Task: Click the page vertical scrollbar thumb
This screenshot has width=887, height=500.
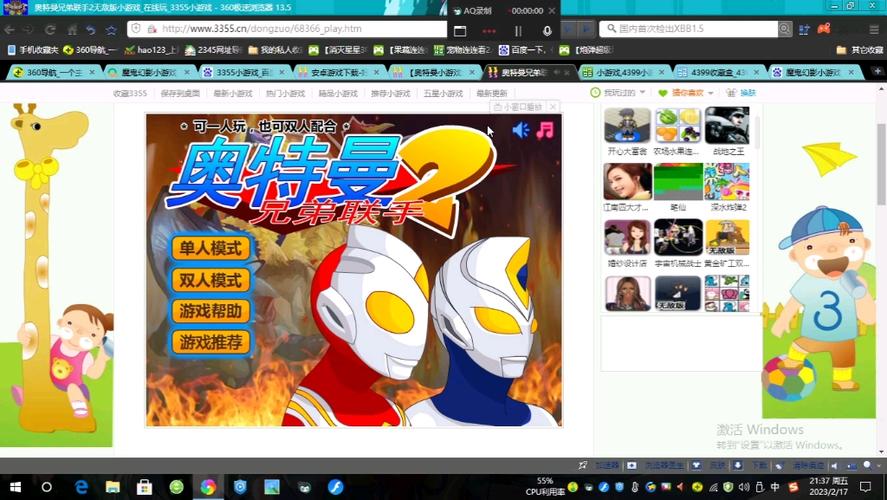Action: [x=881, y=164]
